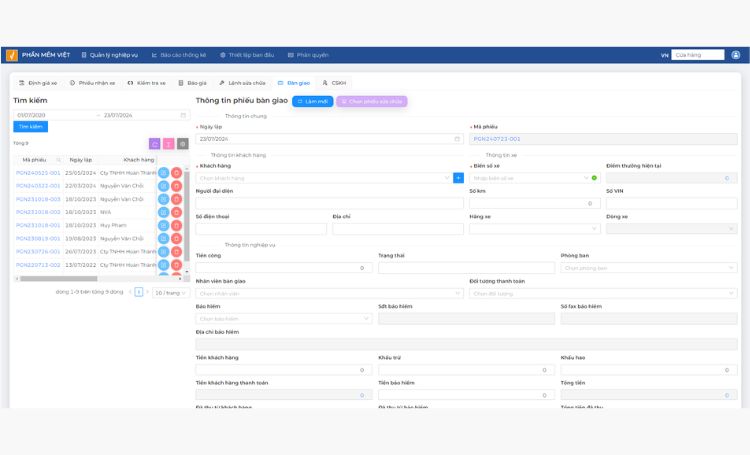The image size is (750, 455).
Task: Click the Tìm kiếm button
Action: (x=30, y=127)
